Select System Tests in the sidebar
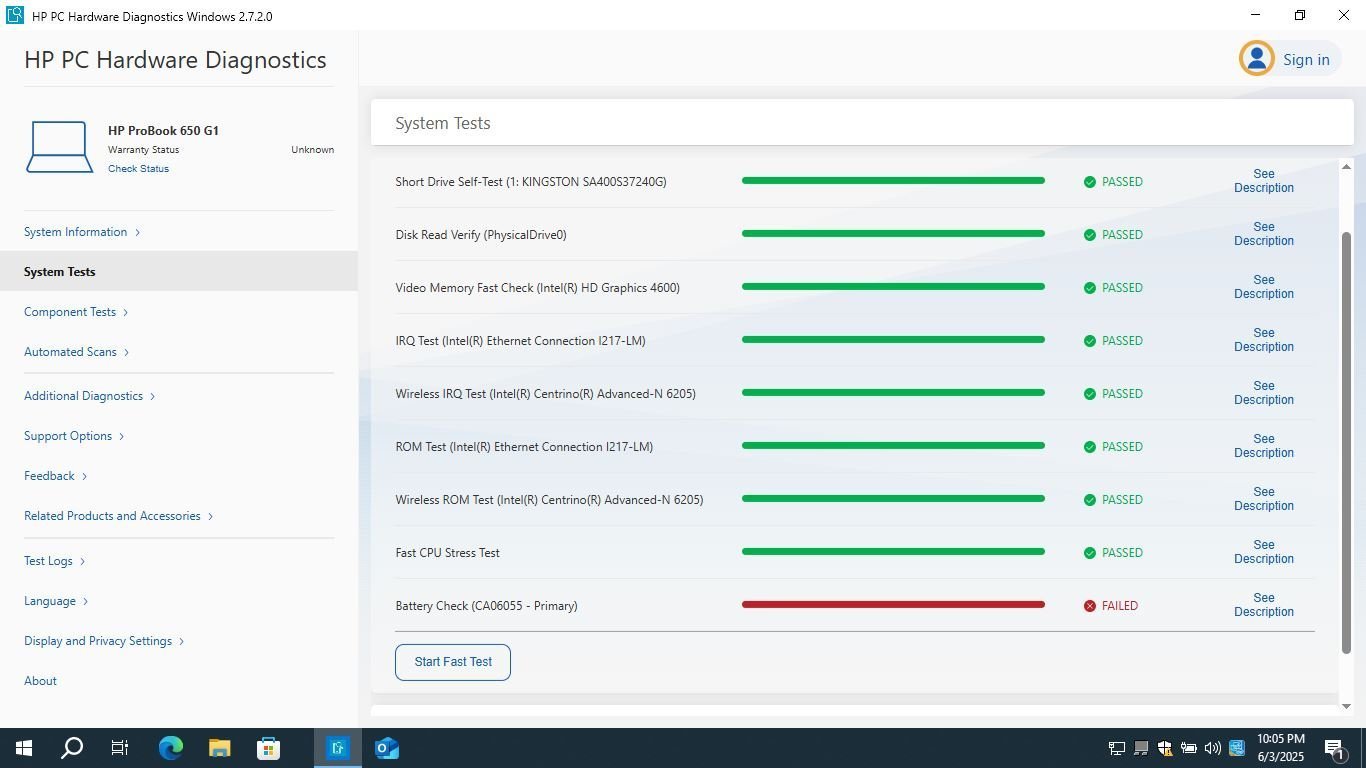 179,271
